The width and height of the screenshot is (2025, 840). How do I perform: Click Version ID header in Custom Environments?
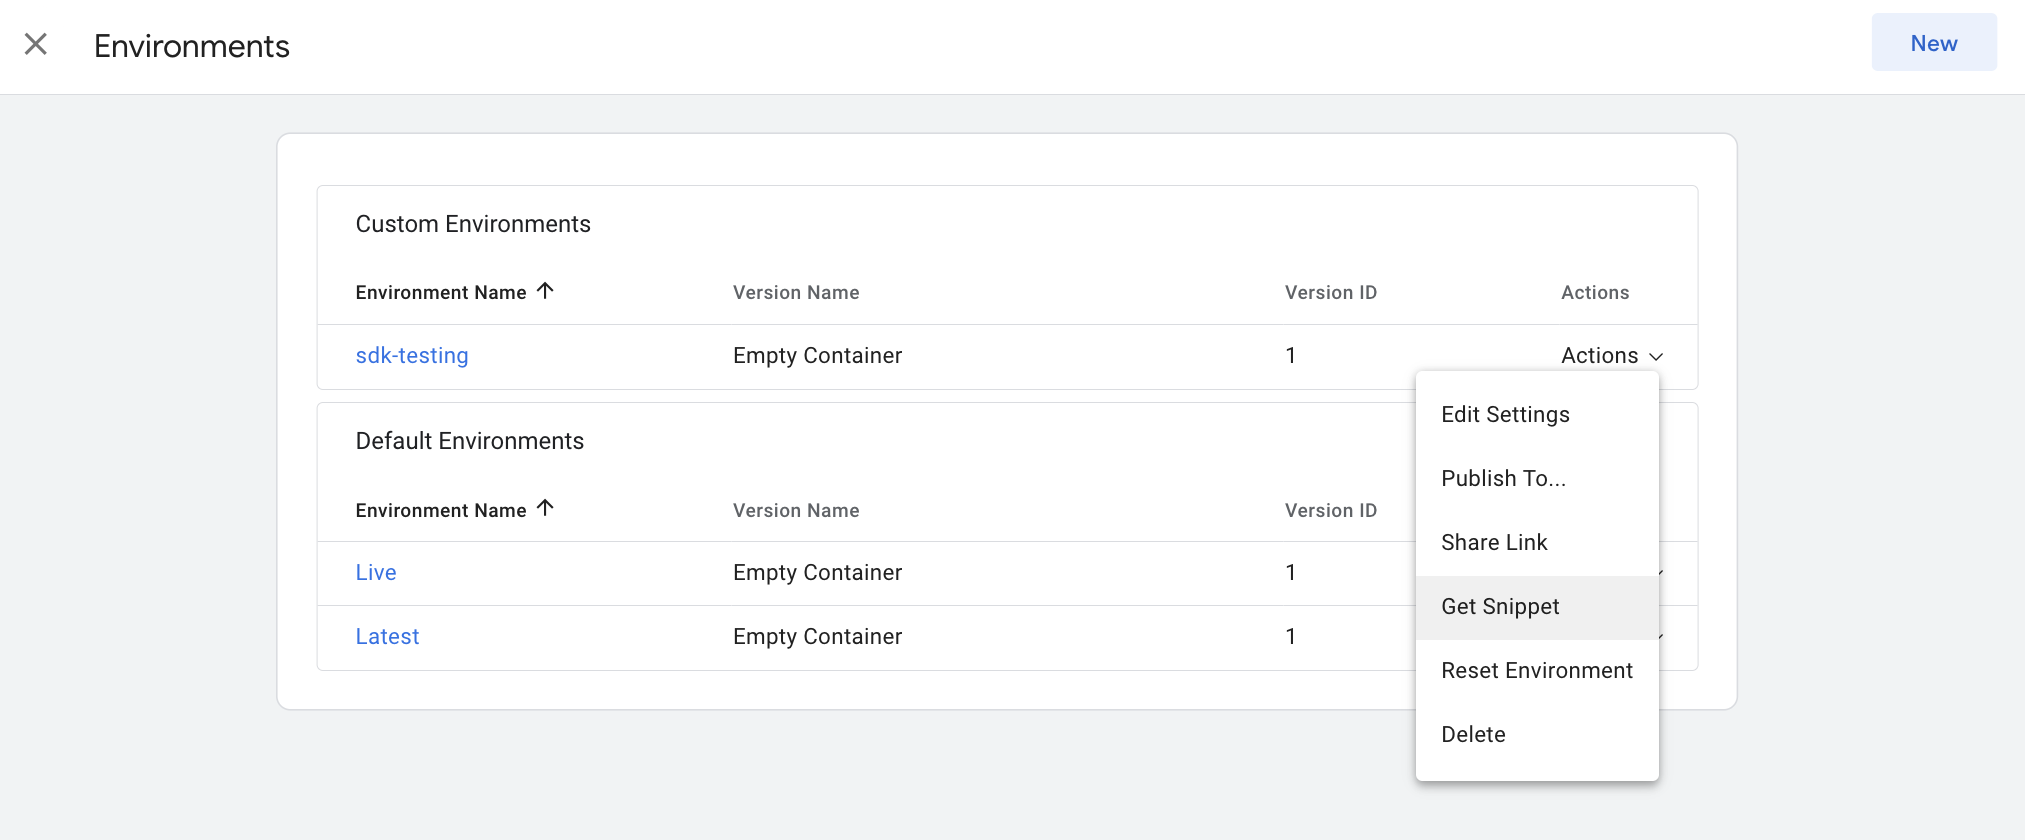(1331, 293)
